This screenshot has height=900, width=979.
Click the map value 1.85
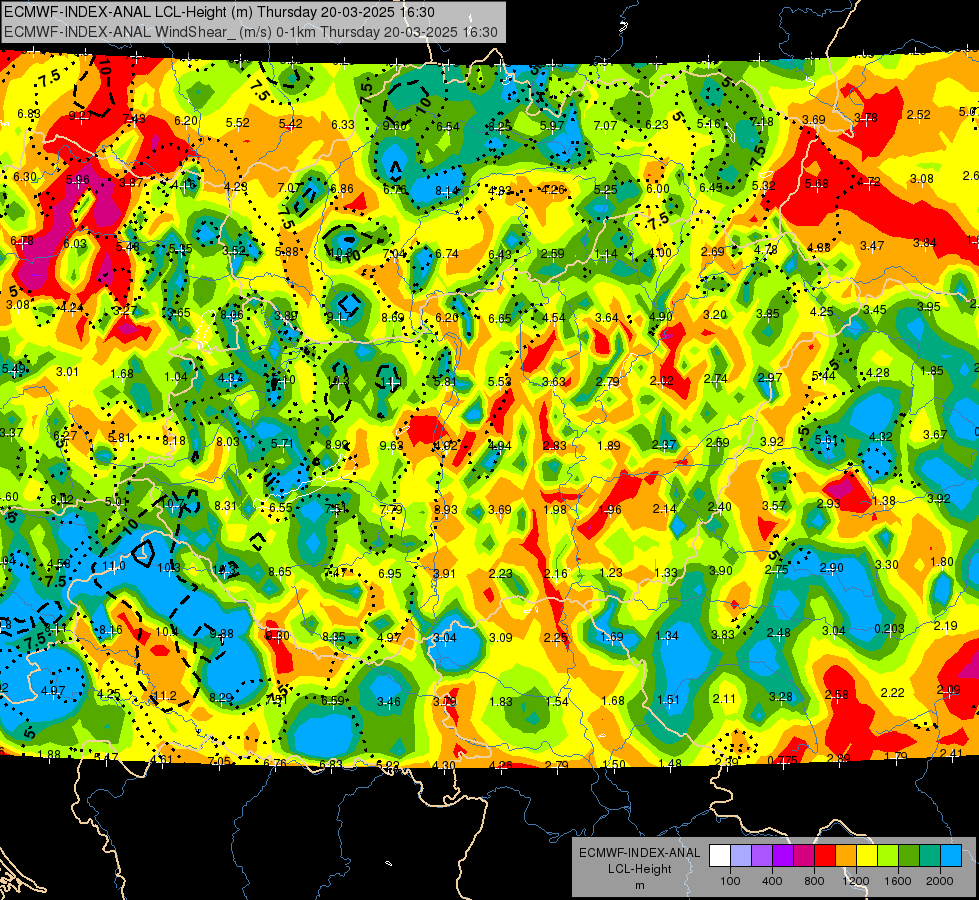coord(932,370)
